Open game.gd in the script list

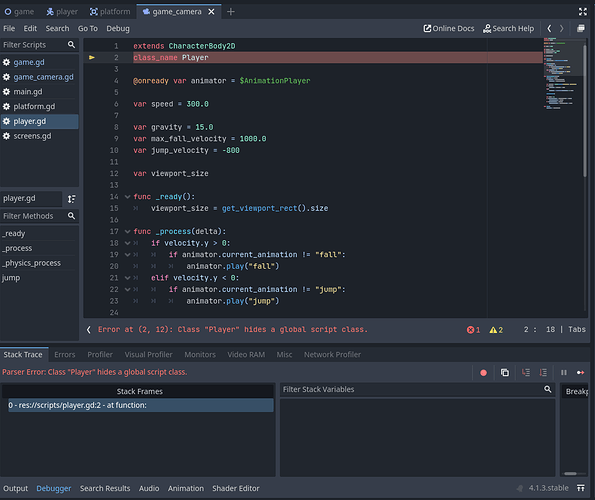click(x=39, y=62)
